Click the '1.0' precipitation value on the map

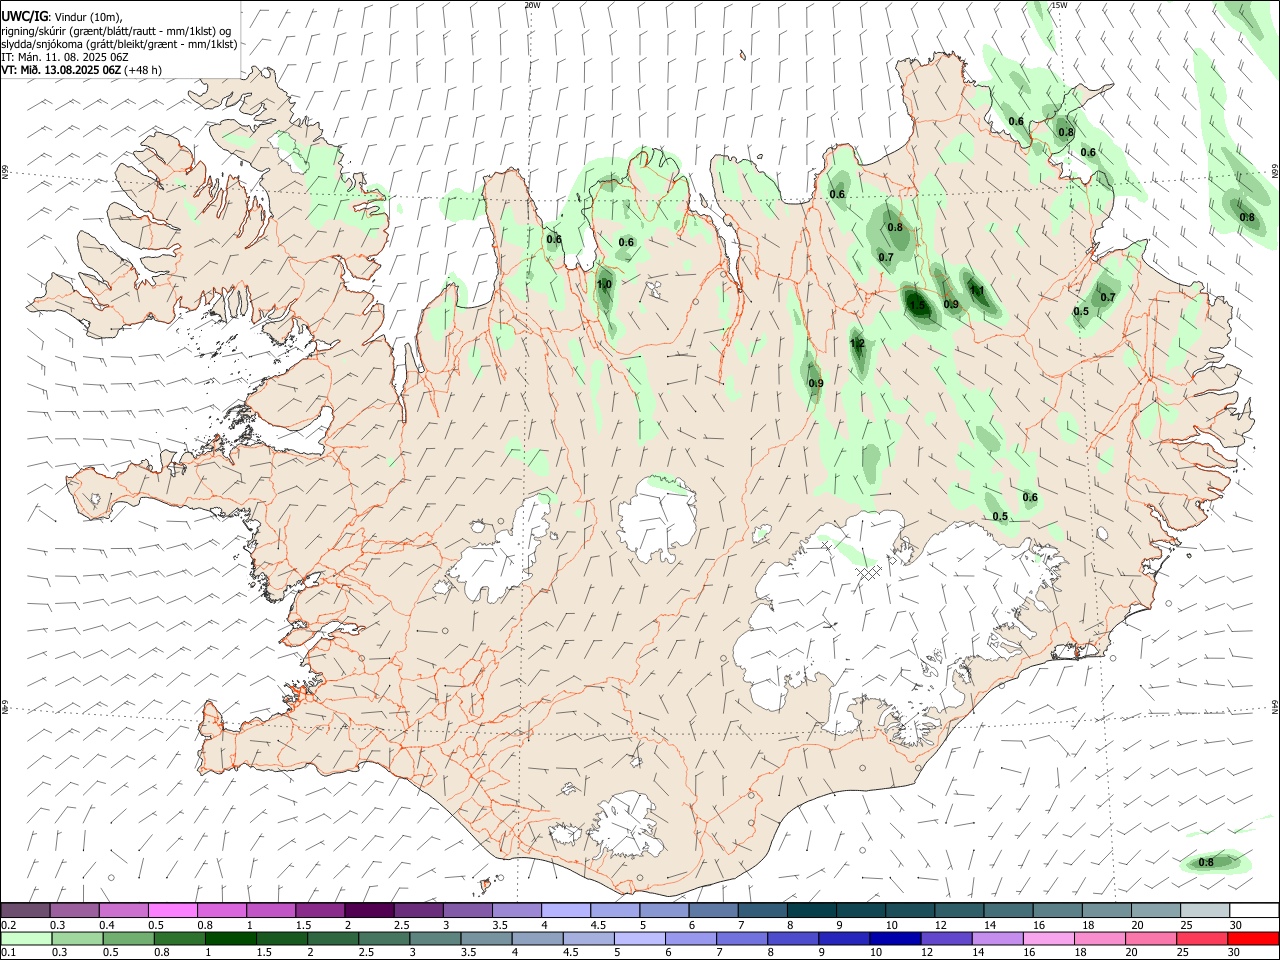604,285
